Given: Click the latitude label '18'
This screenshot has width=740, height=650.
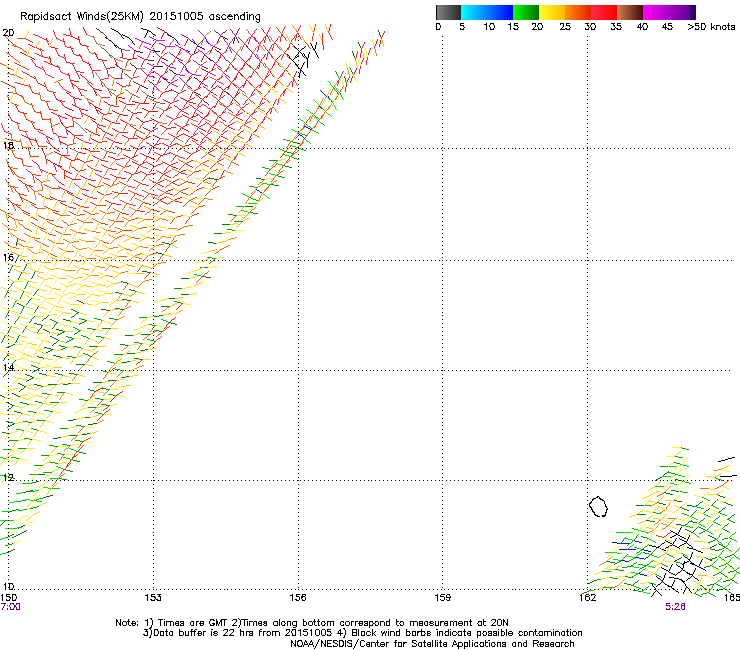Looking at the screenshot, I should pyautogui.click(x=8, y=145).
